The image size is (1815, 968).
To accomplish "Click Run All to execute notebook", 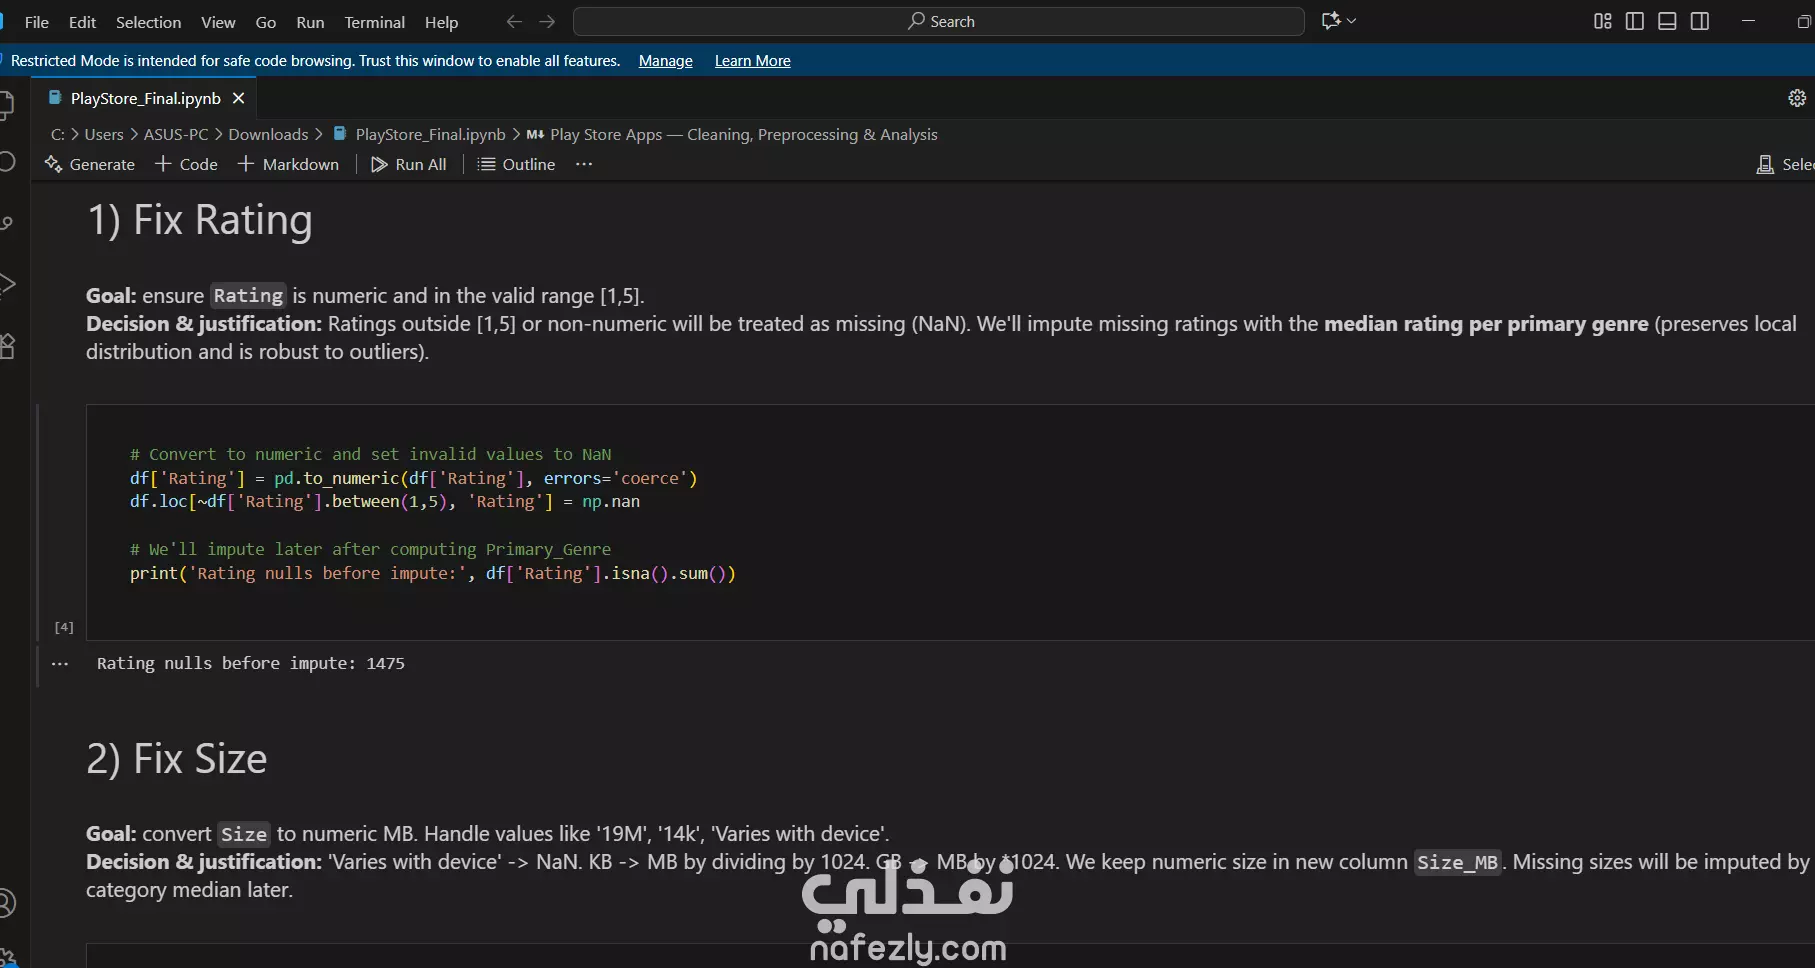I will (x=409, y=164).
